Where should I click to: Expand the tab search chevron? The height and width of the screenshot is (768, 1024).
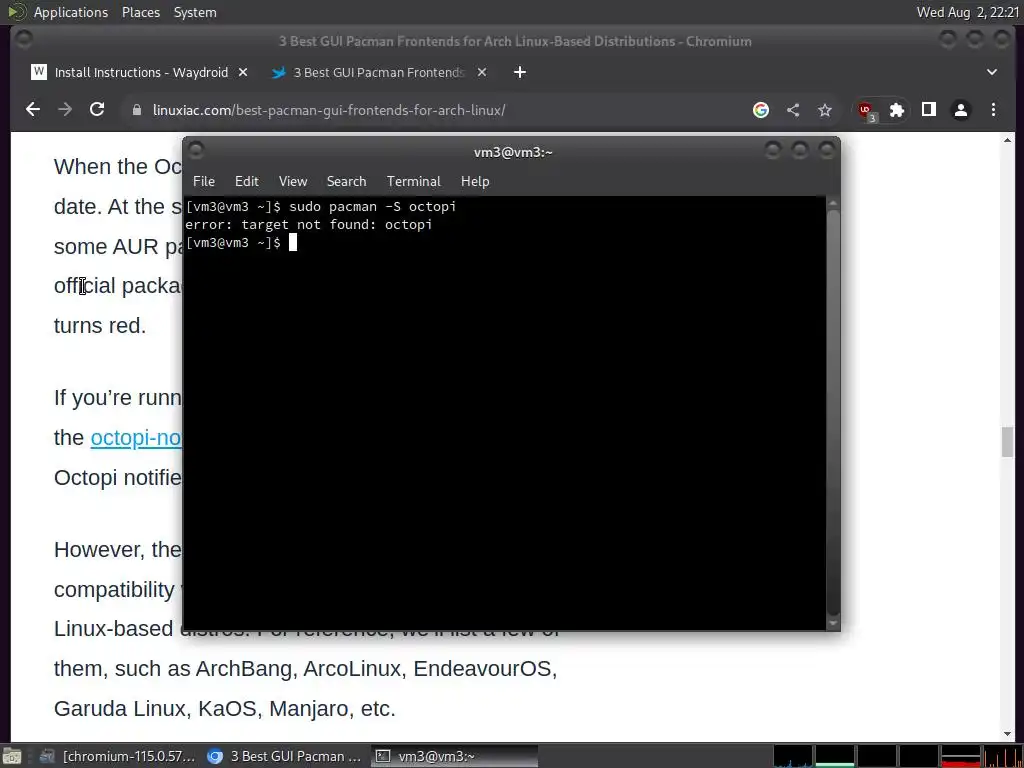992,72
